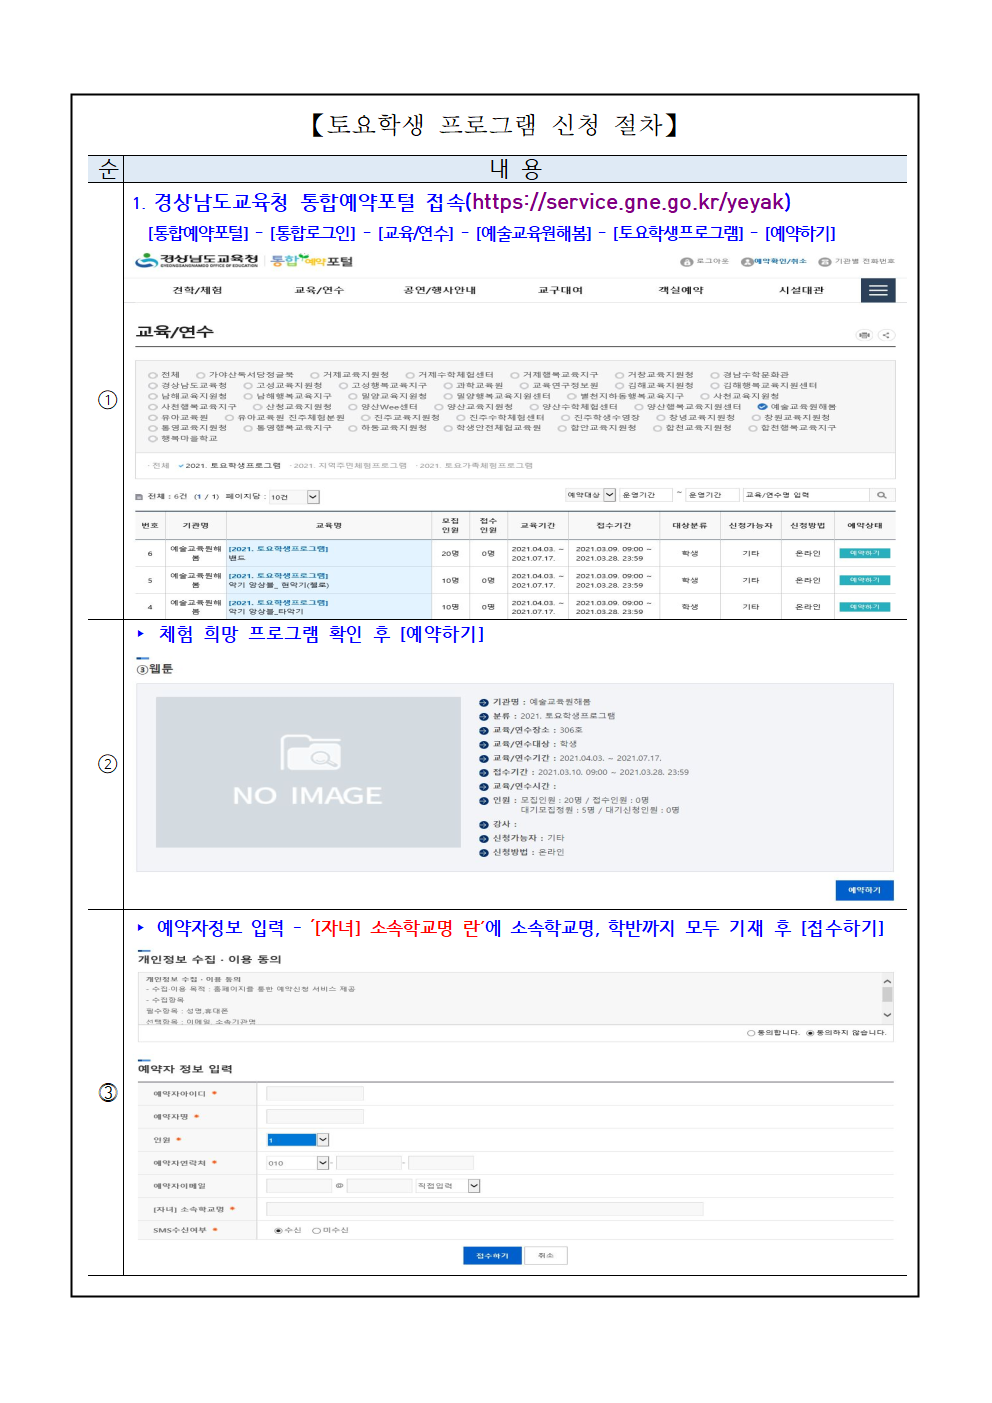
Task: Open the 010 phone prefix dropdown
Action: [298, 1163]
